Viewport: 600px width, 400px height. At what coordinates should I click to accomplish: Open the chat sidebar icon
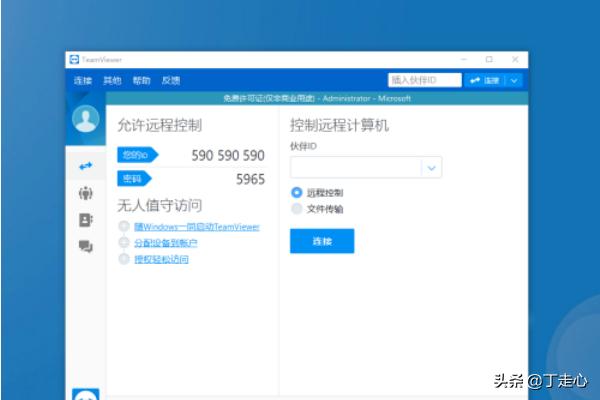coord(86,246)
